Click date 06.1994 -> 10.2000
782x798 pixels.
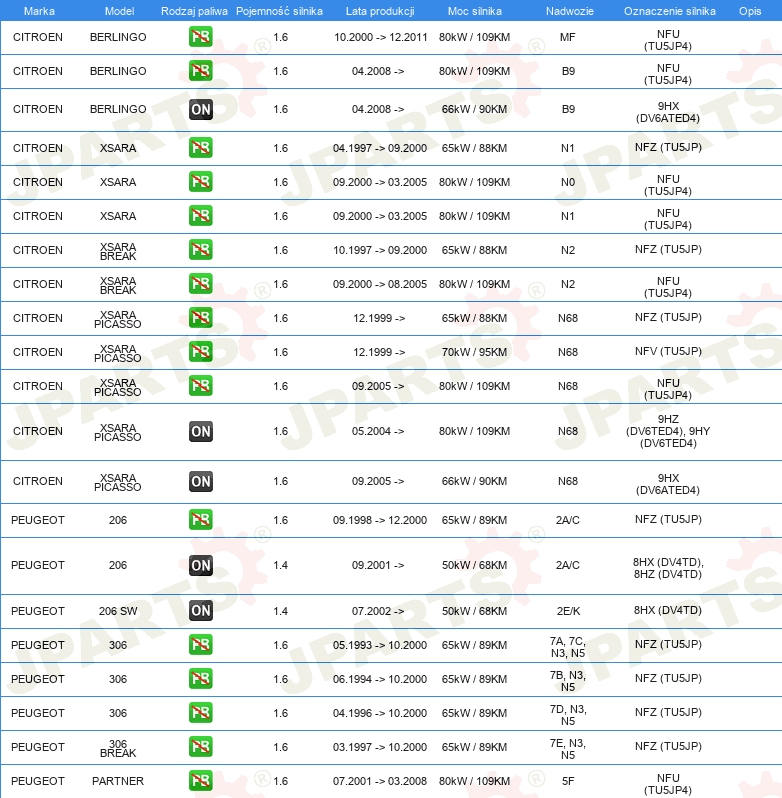pos(380,679)
